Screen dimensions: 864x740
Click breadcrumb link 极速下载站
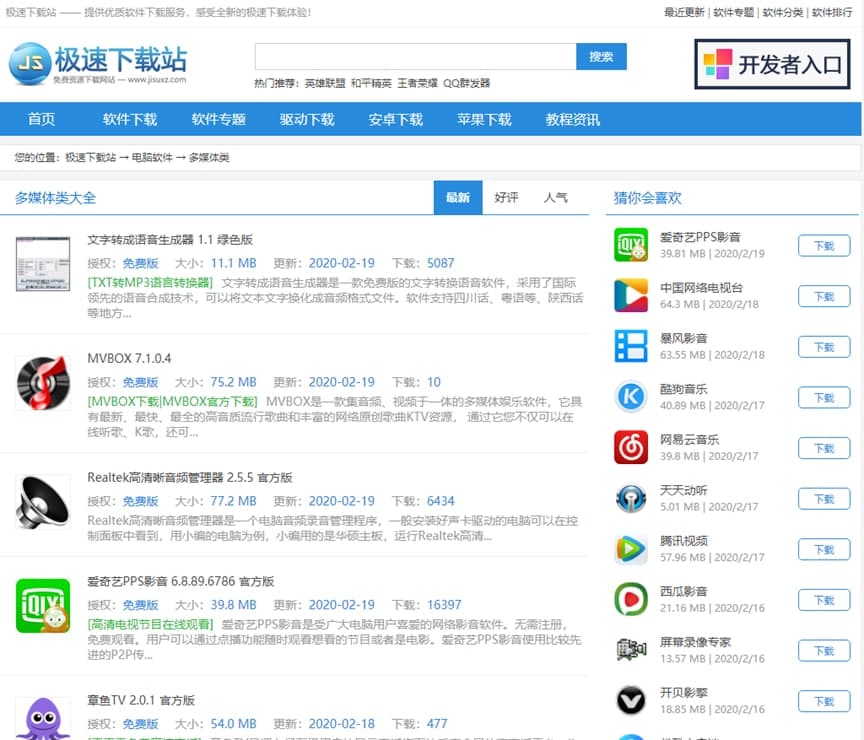pos(91,158)
